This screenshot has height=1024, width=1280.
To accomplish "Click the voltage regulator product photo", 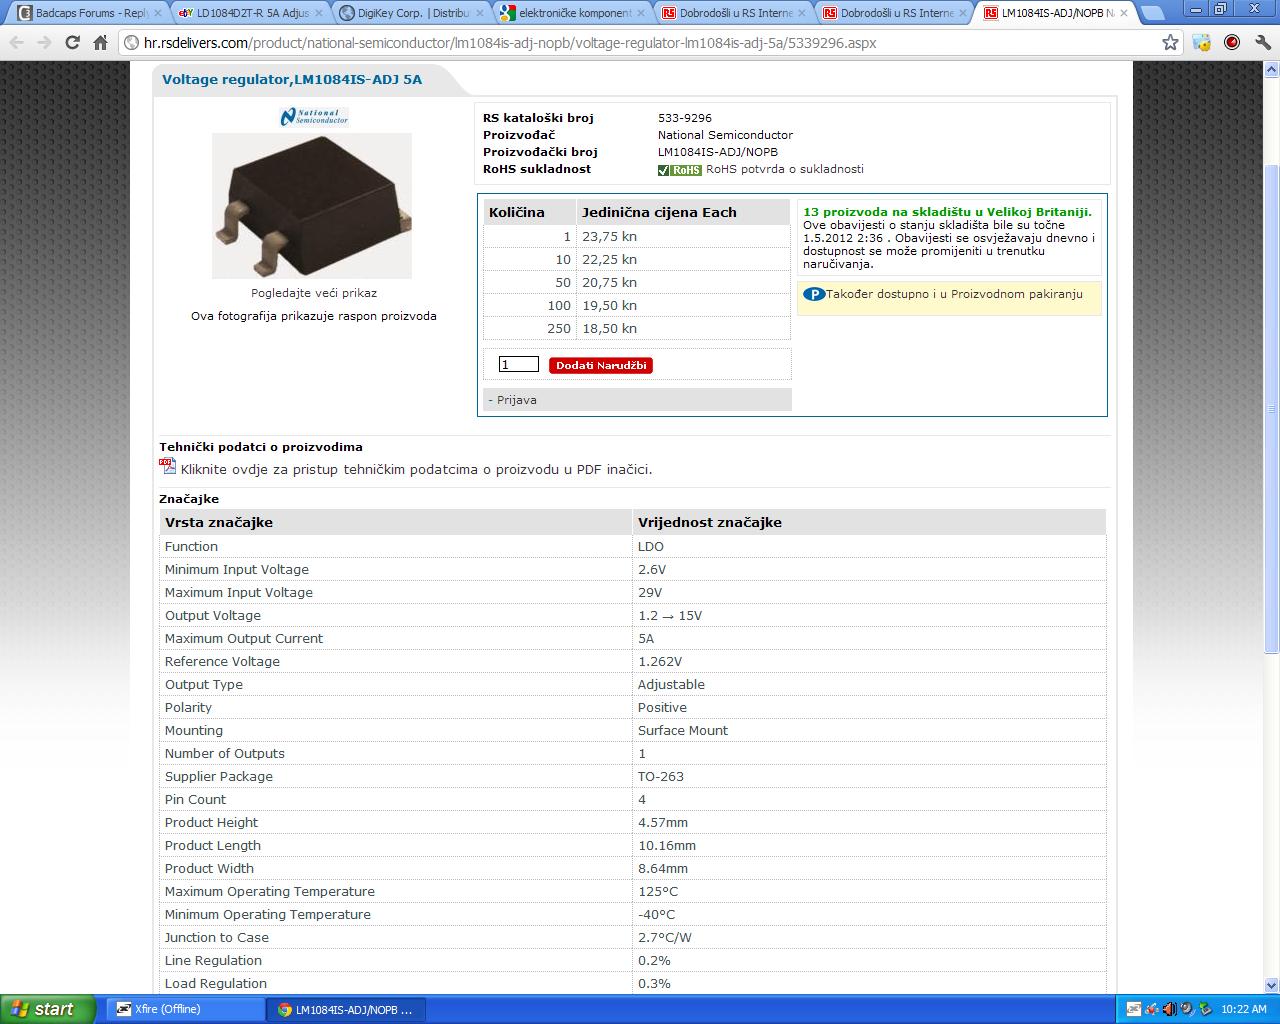I will point(312,206).
